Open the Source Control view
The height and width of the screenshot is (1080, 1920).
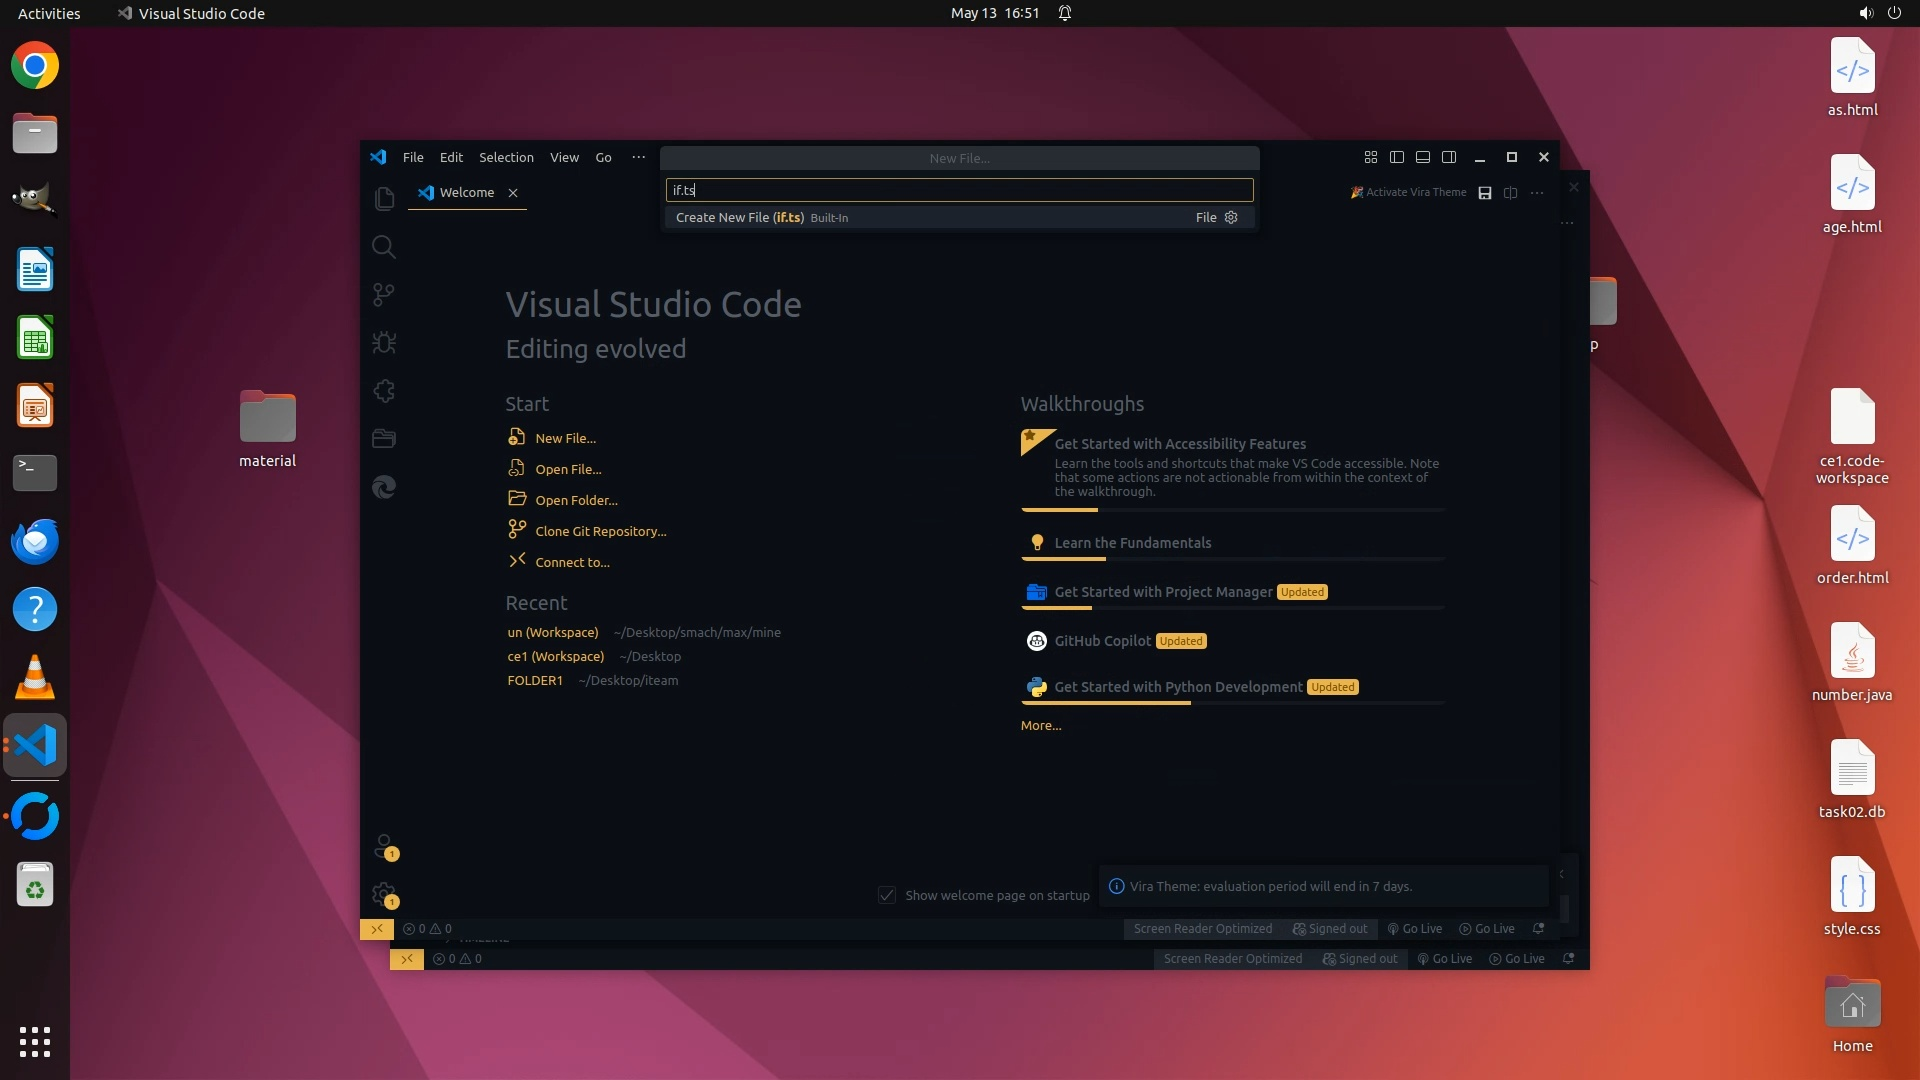tap(384, 295)
